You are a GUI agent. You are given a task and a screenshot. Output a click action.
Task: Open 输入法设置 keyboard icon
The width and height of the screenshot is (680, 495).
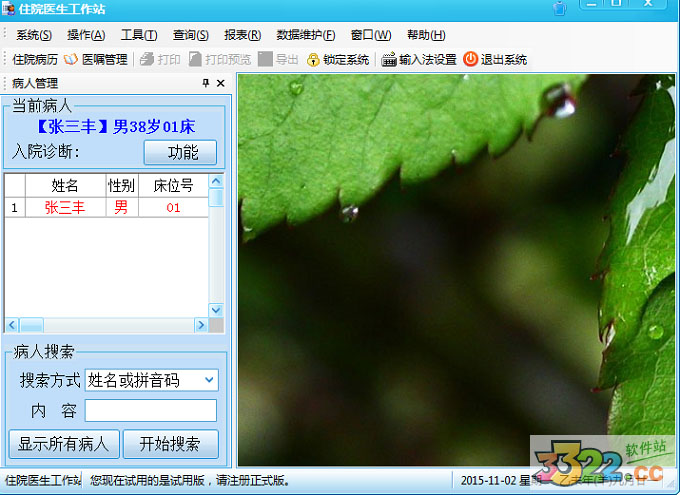pyautogui.click(x=389, y=60)
